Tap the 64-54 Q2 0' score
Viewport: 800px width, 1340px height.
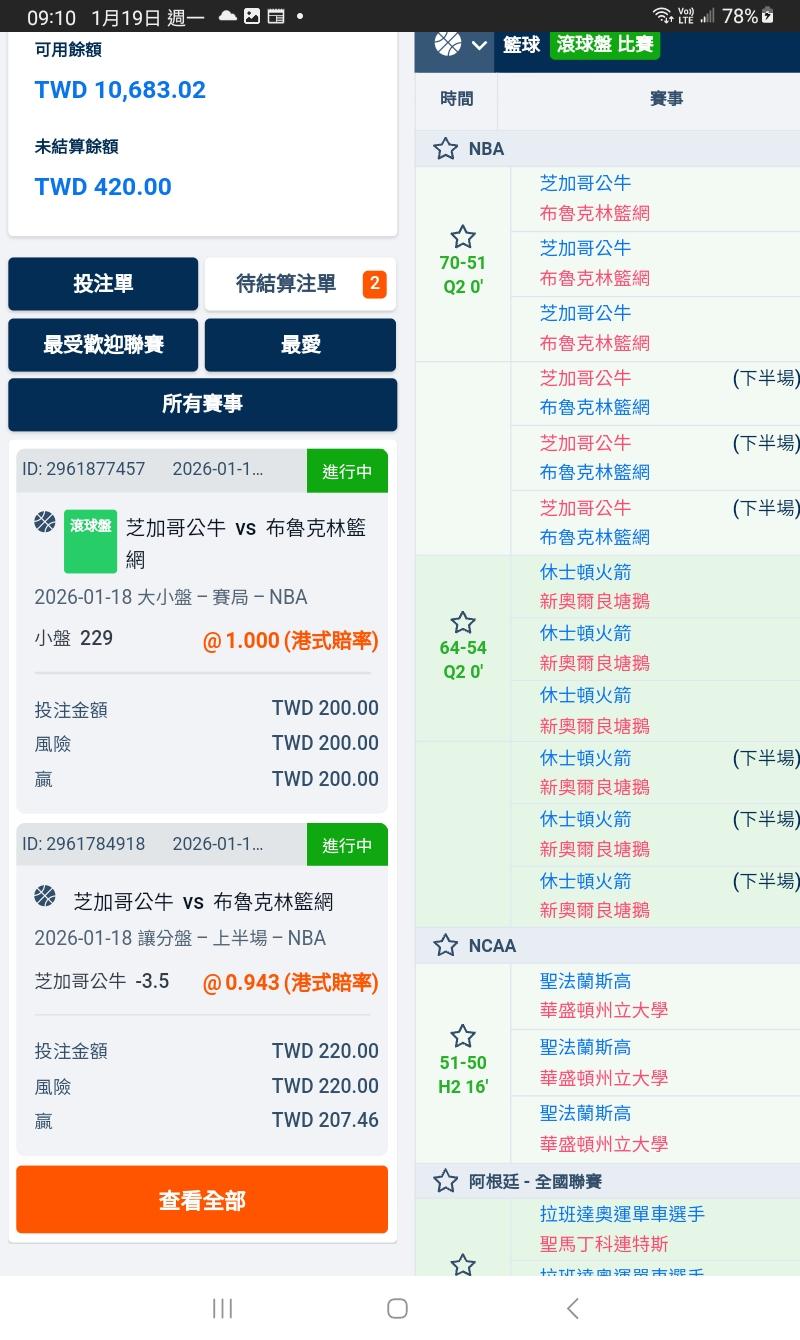pyautogui.click(x=462, y=659)
